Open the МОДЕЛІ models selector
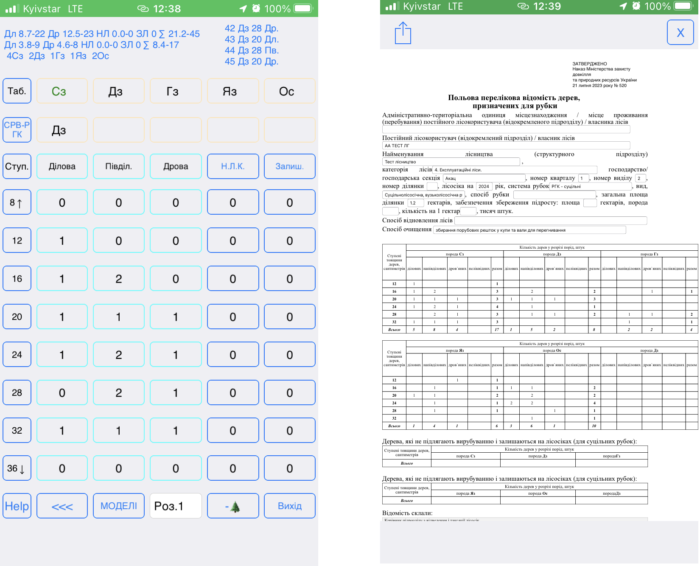Screen dimensions: 700x566 tap(120, 506)
